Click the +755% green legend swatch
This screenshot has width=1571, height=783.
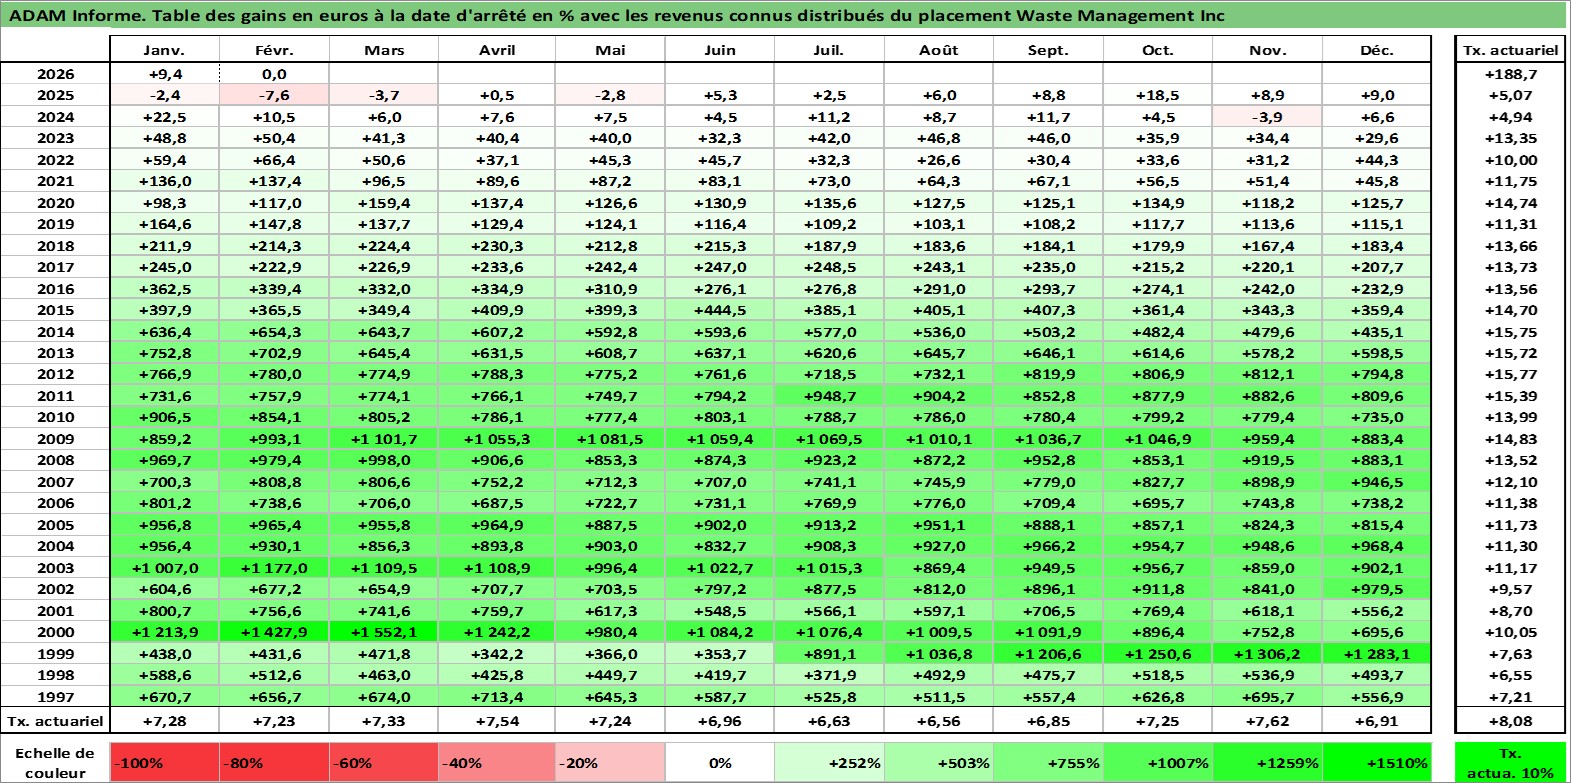1048,762
